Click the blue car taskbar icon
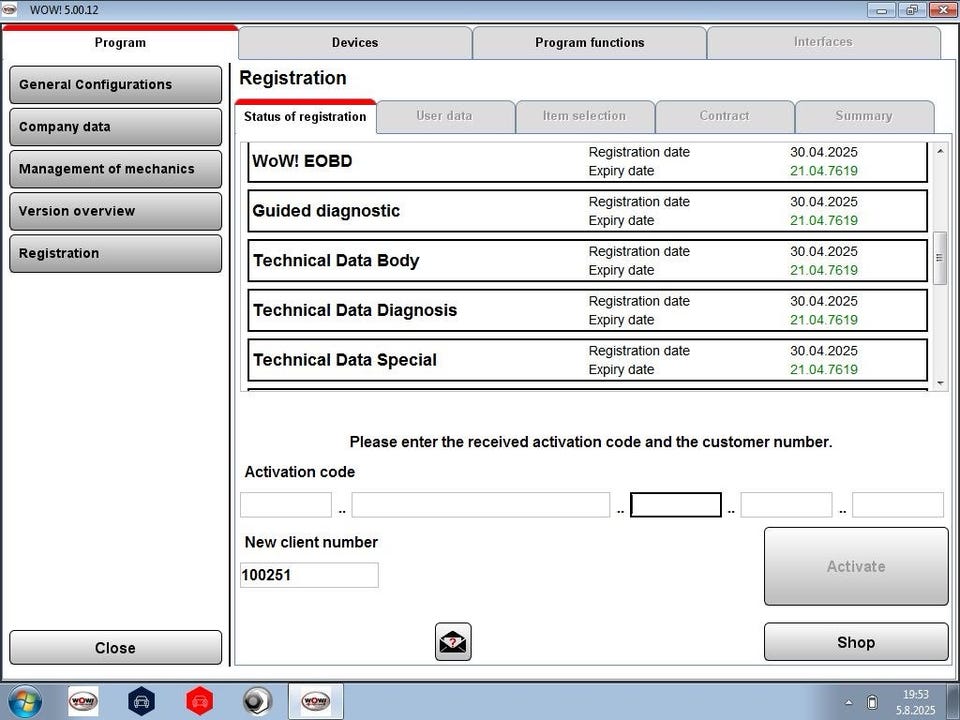Viewport: 960px width, 720px height. coord(141,701)
